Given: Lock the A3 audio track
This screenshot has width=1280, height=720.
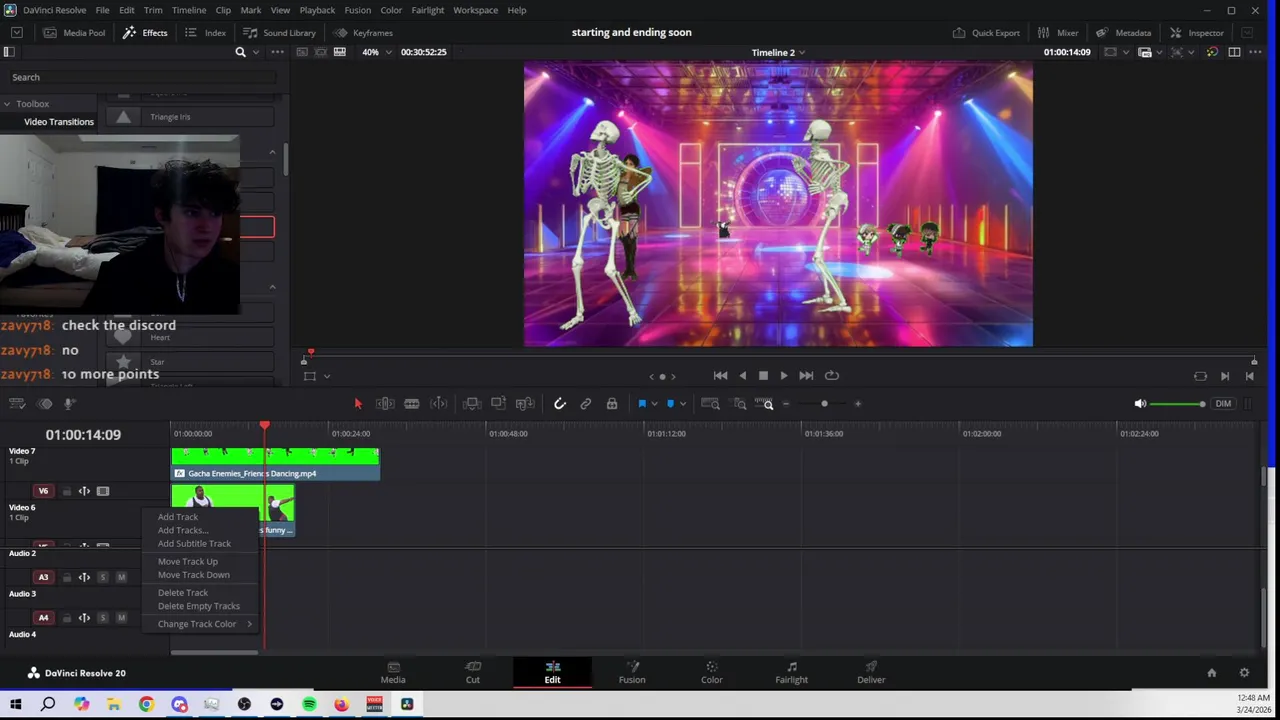Looking at the screenshot, I should point(67,577).
